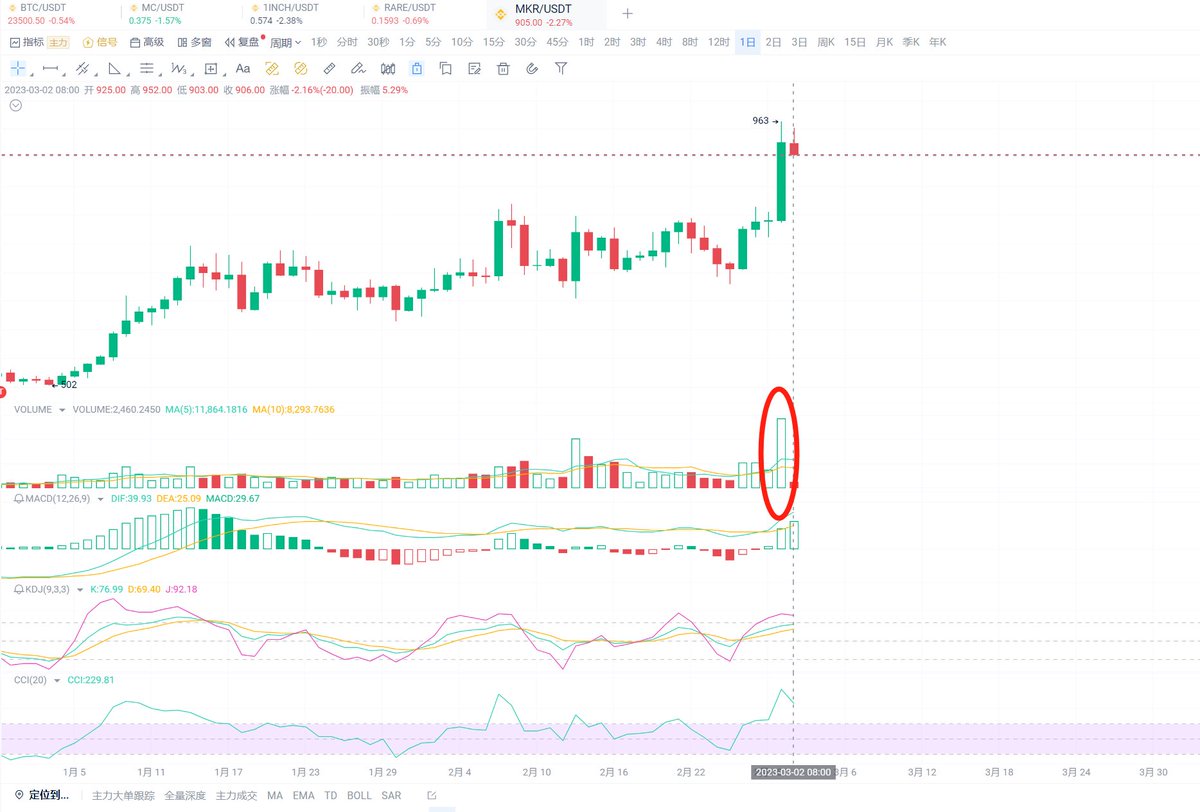Switch to the 年K timeframe

[x=937, y=42]
